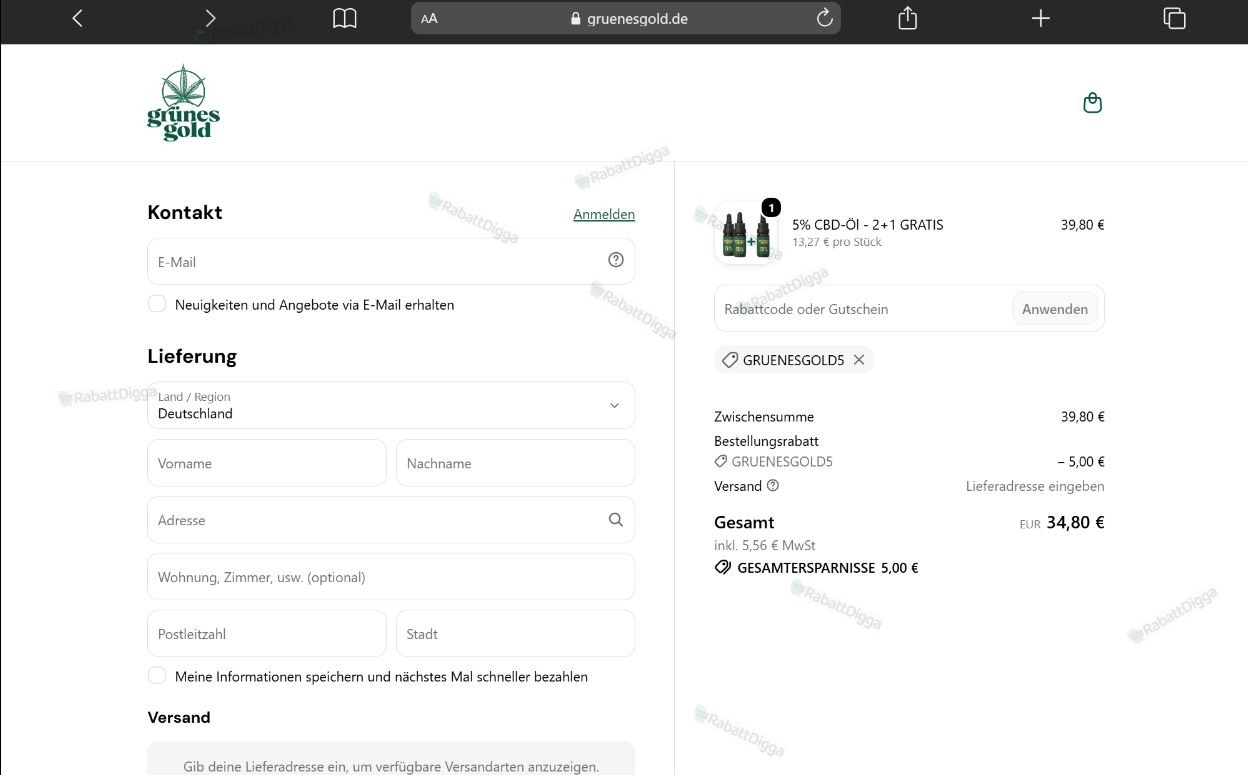Click the Nachname input field
1248x775 pixels.
[516, 463]
